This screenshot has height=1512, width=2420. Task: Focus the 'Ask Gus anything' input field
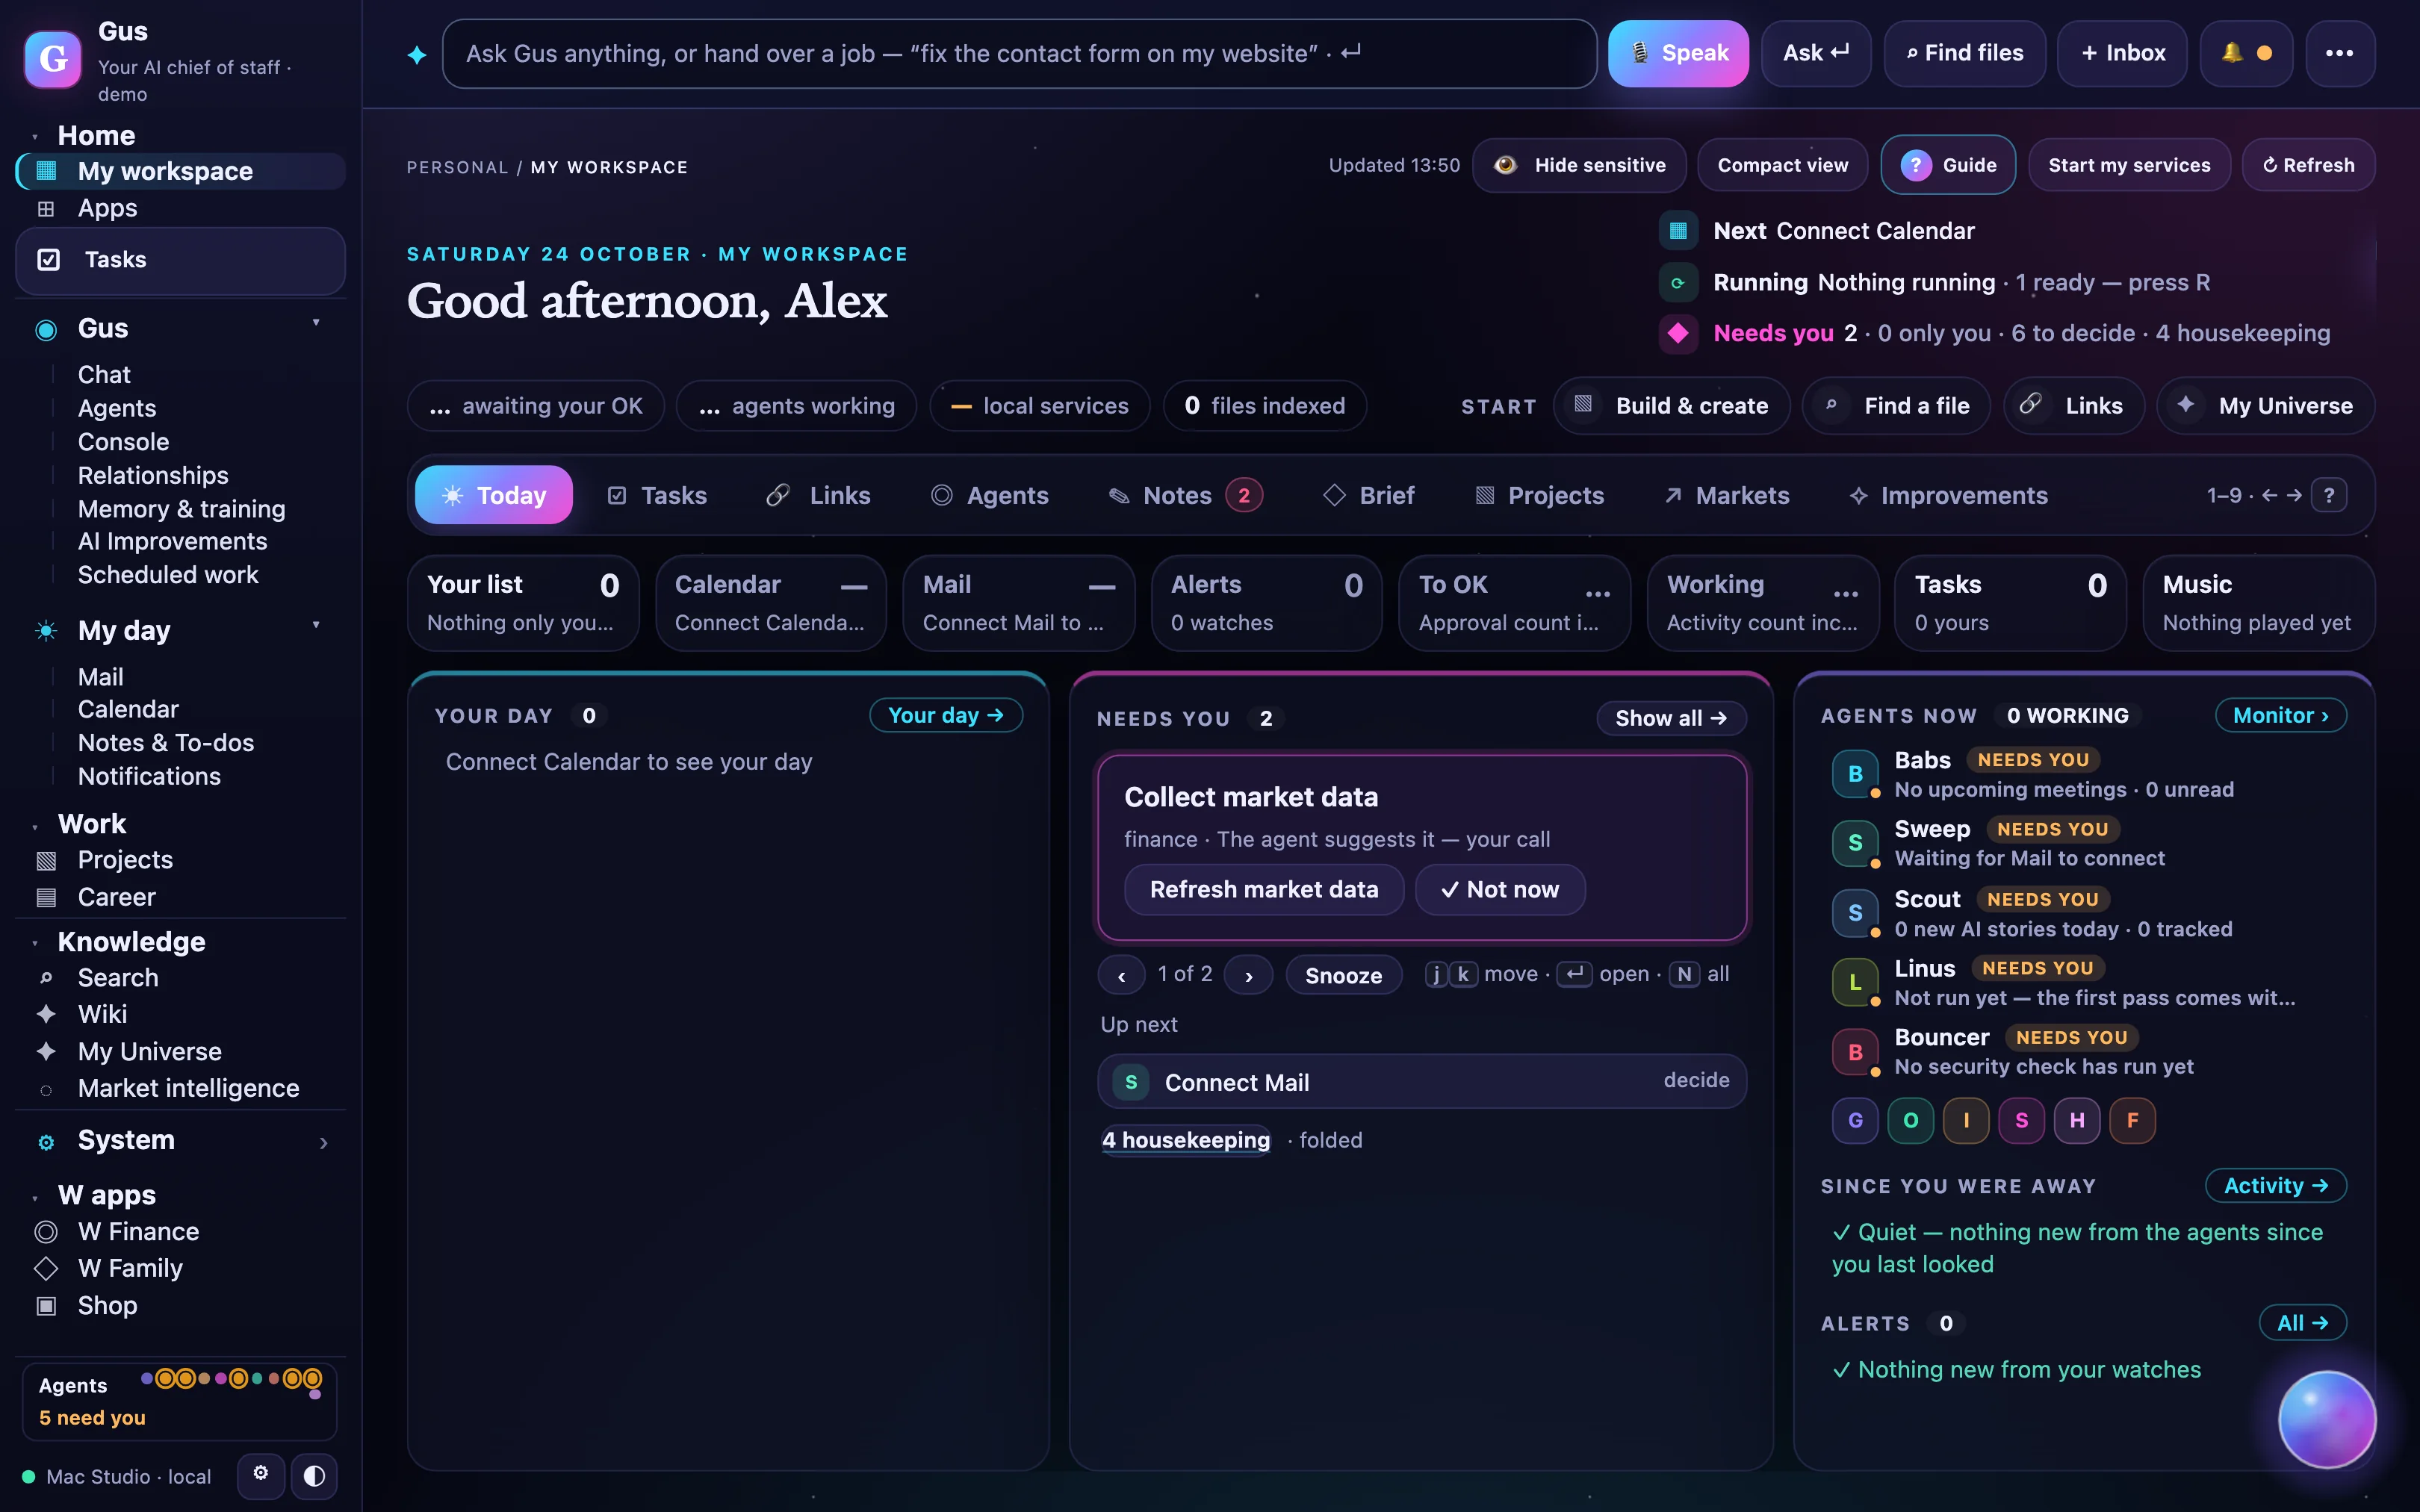pos(1019,53)
